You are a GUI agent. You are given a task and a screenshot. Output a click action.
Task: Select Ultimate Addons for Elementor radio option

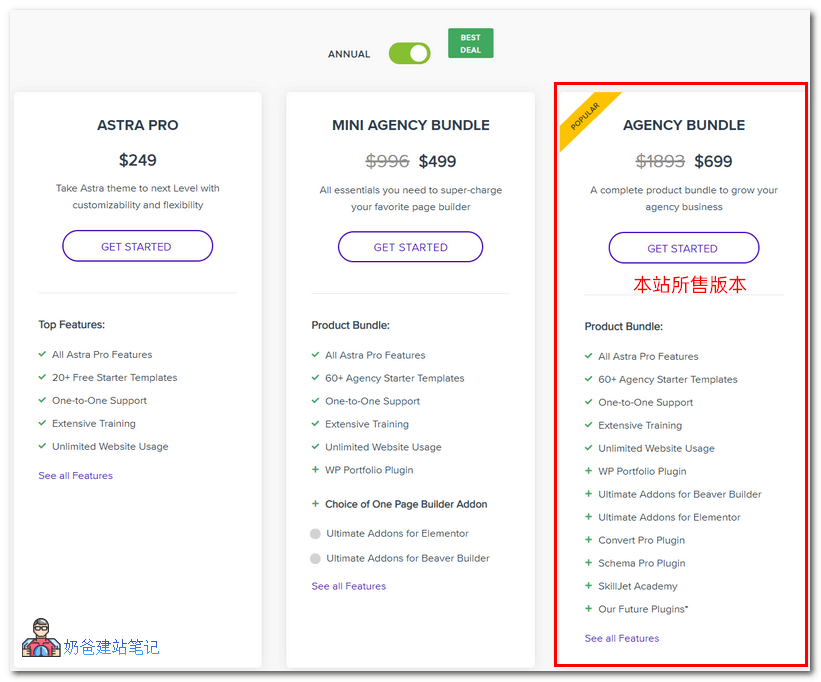[x=315, y=533]
